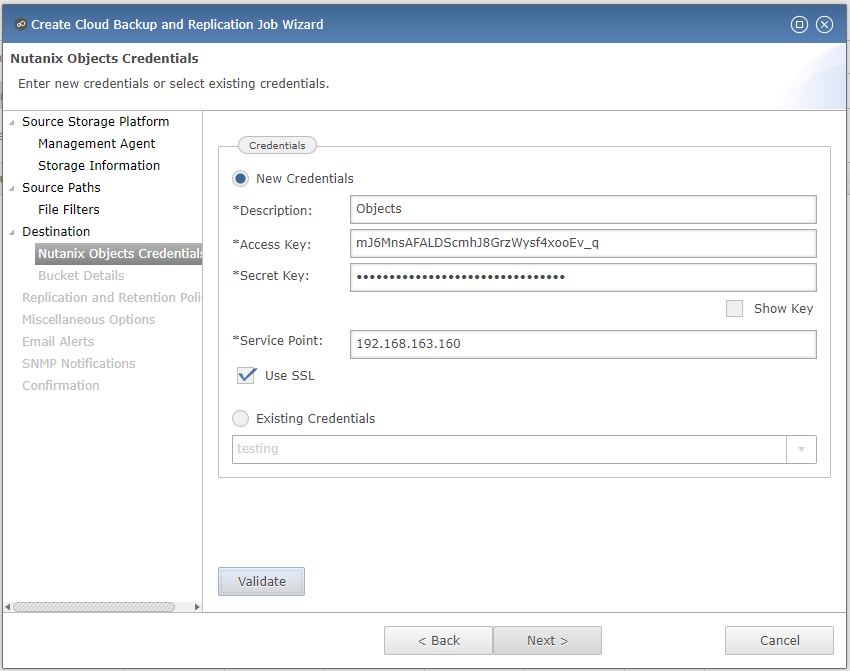
Task: Select the Existing Credentials radio button
Action: (240, 418)
